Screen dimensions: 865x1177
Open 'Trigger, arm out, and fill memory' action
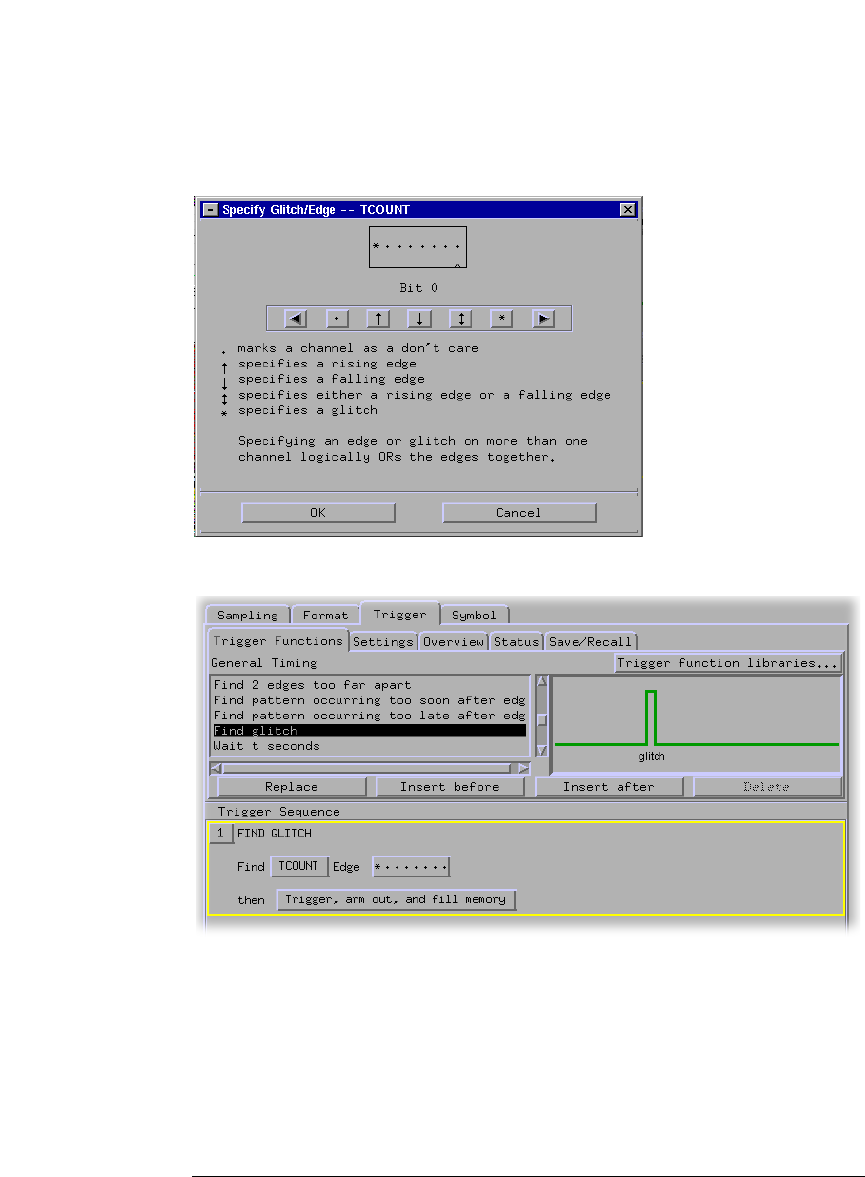click(x=396, y=899)
